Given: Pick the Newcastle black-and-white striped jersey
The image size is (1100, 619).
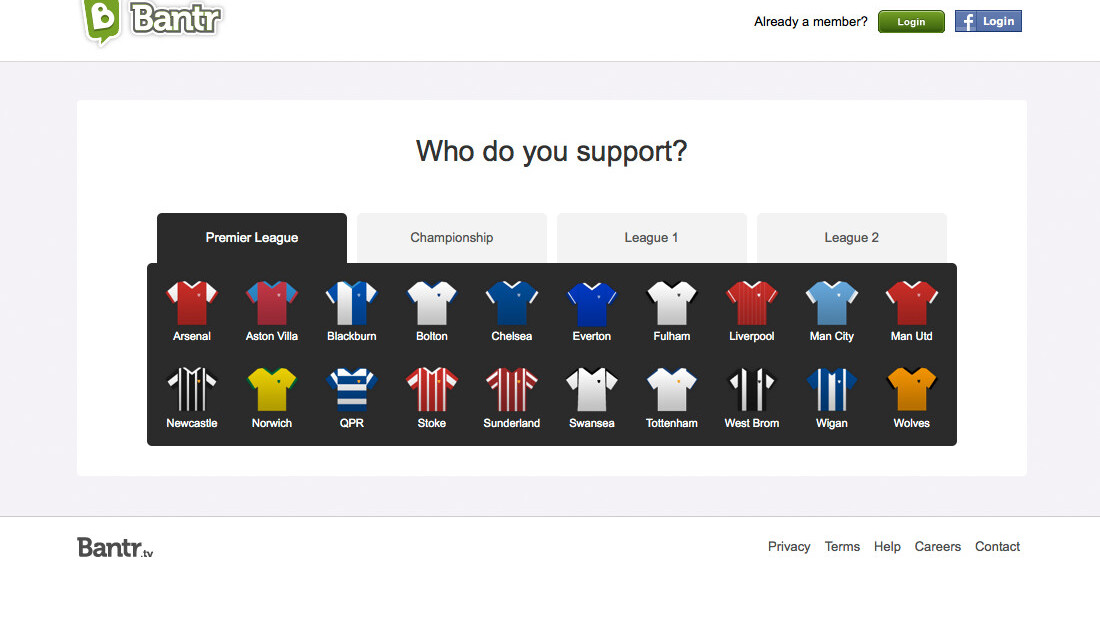Looking at the screenshot, I should pyautogui.click(x=192, y=390).
